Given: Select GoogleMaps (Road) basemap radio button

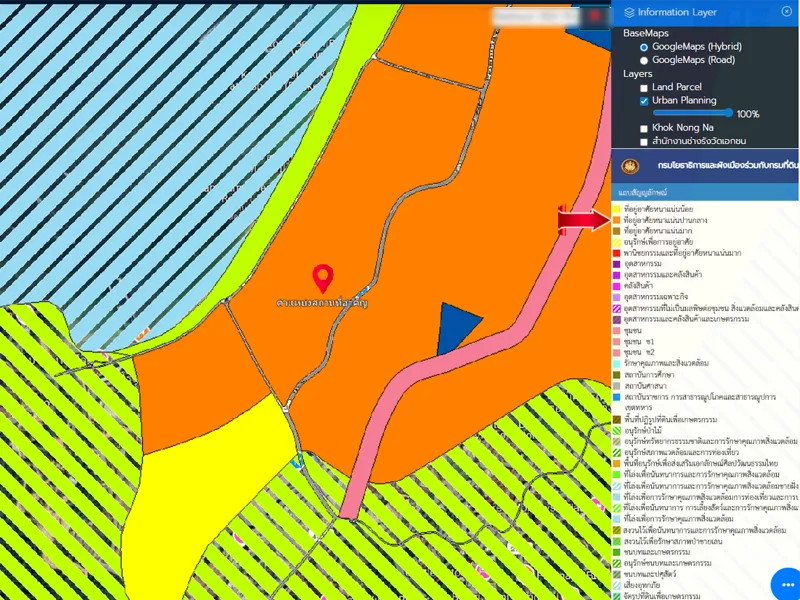Looking at the screenshot, I should click(x=644, y=60).
